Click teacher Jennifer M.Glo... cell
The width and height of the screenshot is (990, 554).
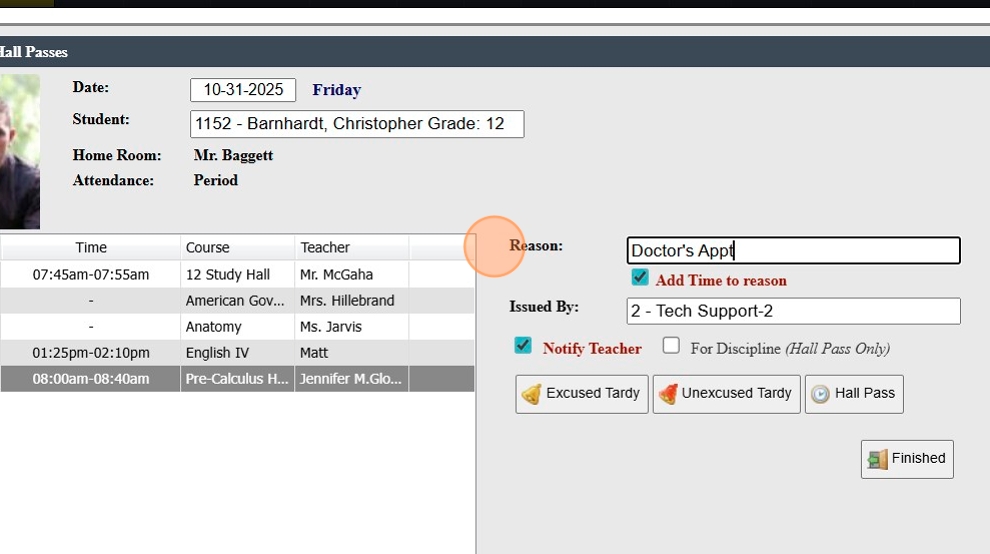point(352,379)
